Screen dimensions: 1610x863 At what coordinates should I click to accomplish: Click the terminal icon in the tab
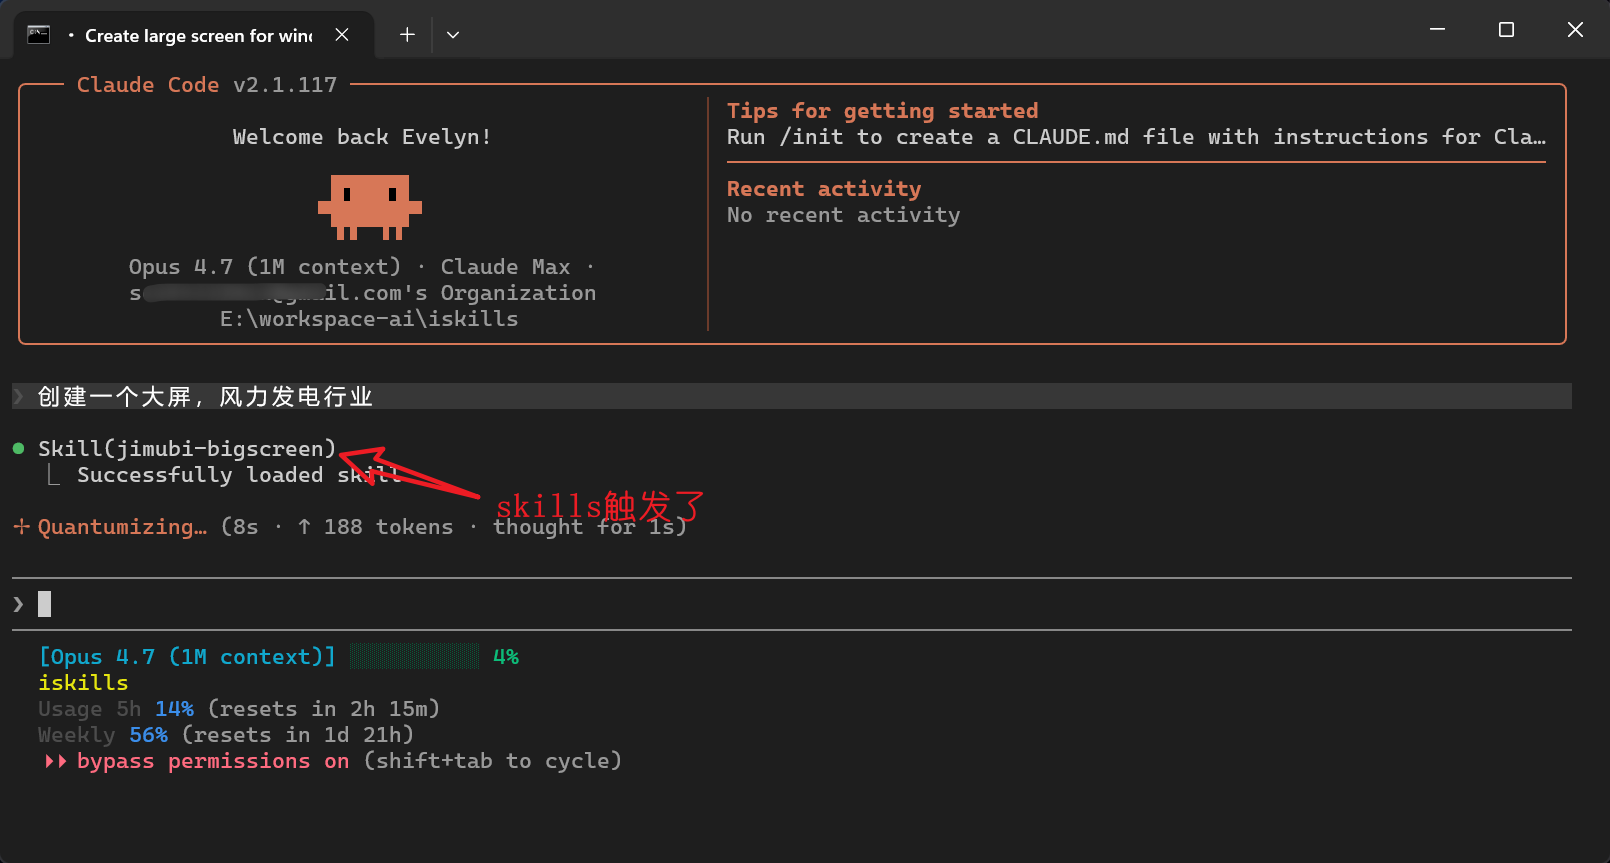(39, 35)
